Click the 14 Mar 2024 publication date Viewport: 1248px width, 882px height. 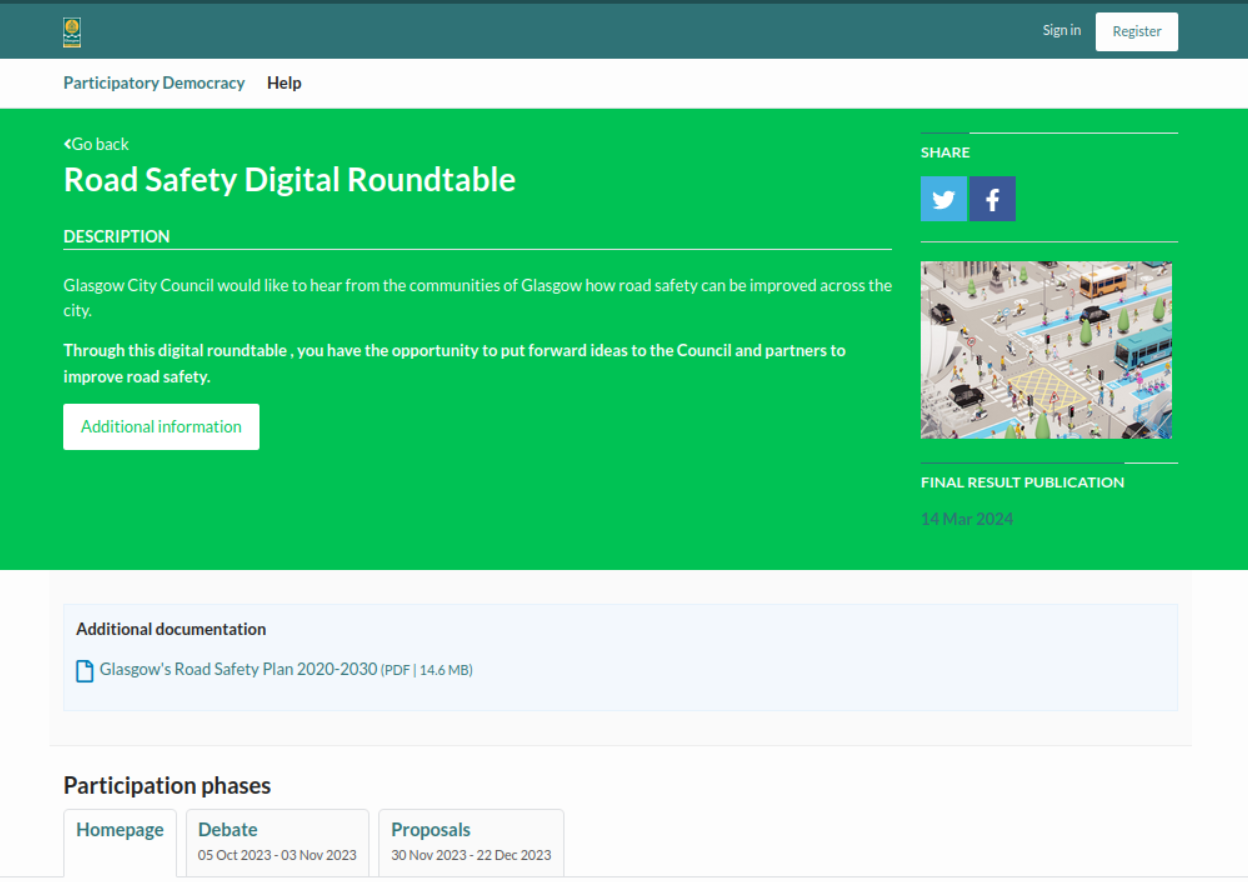[967, 519]
